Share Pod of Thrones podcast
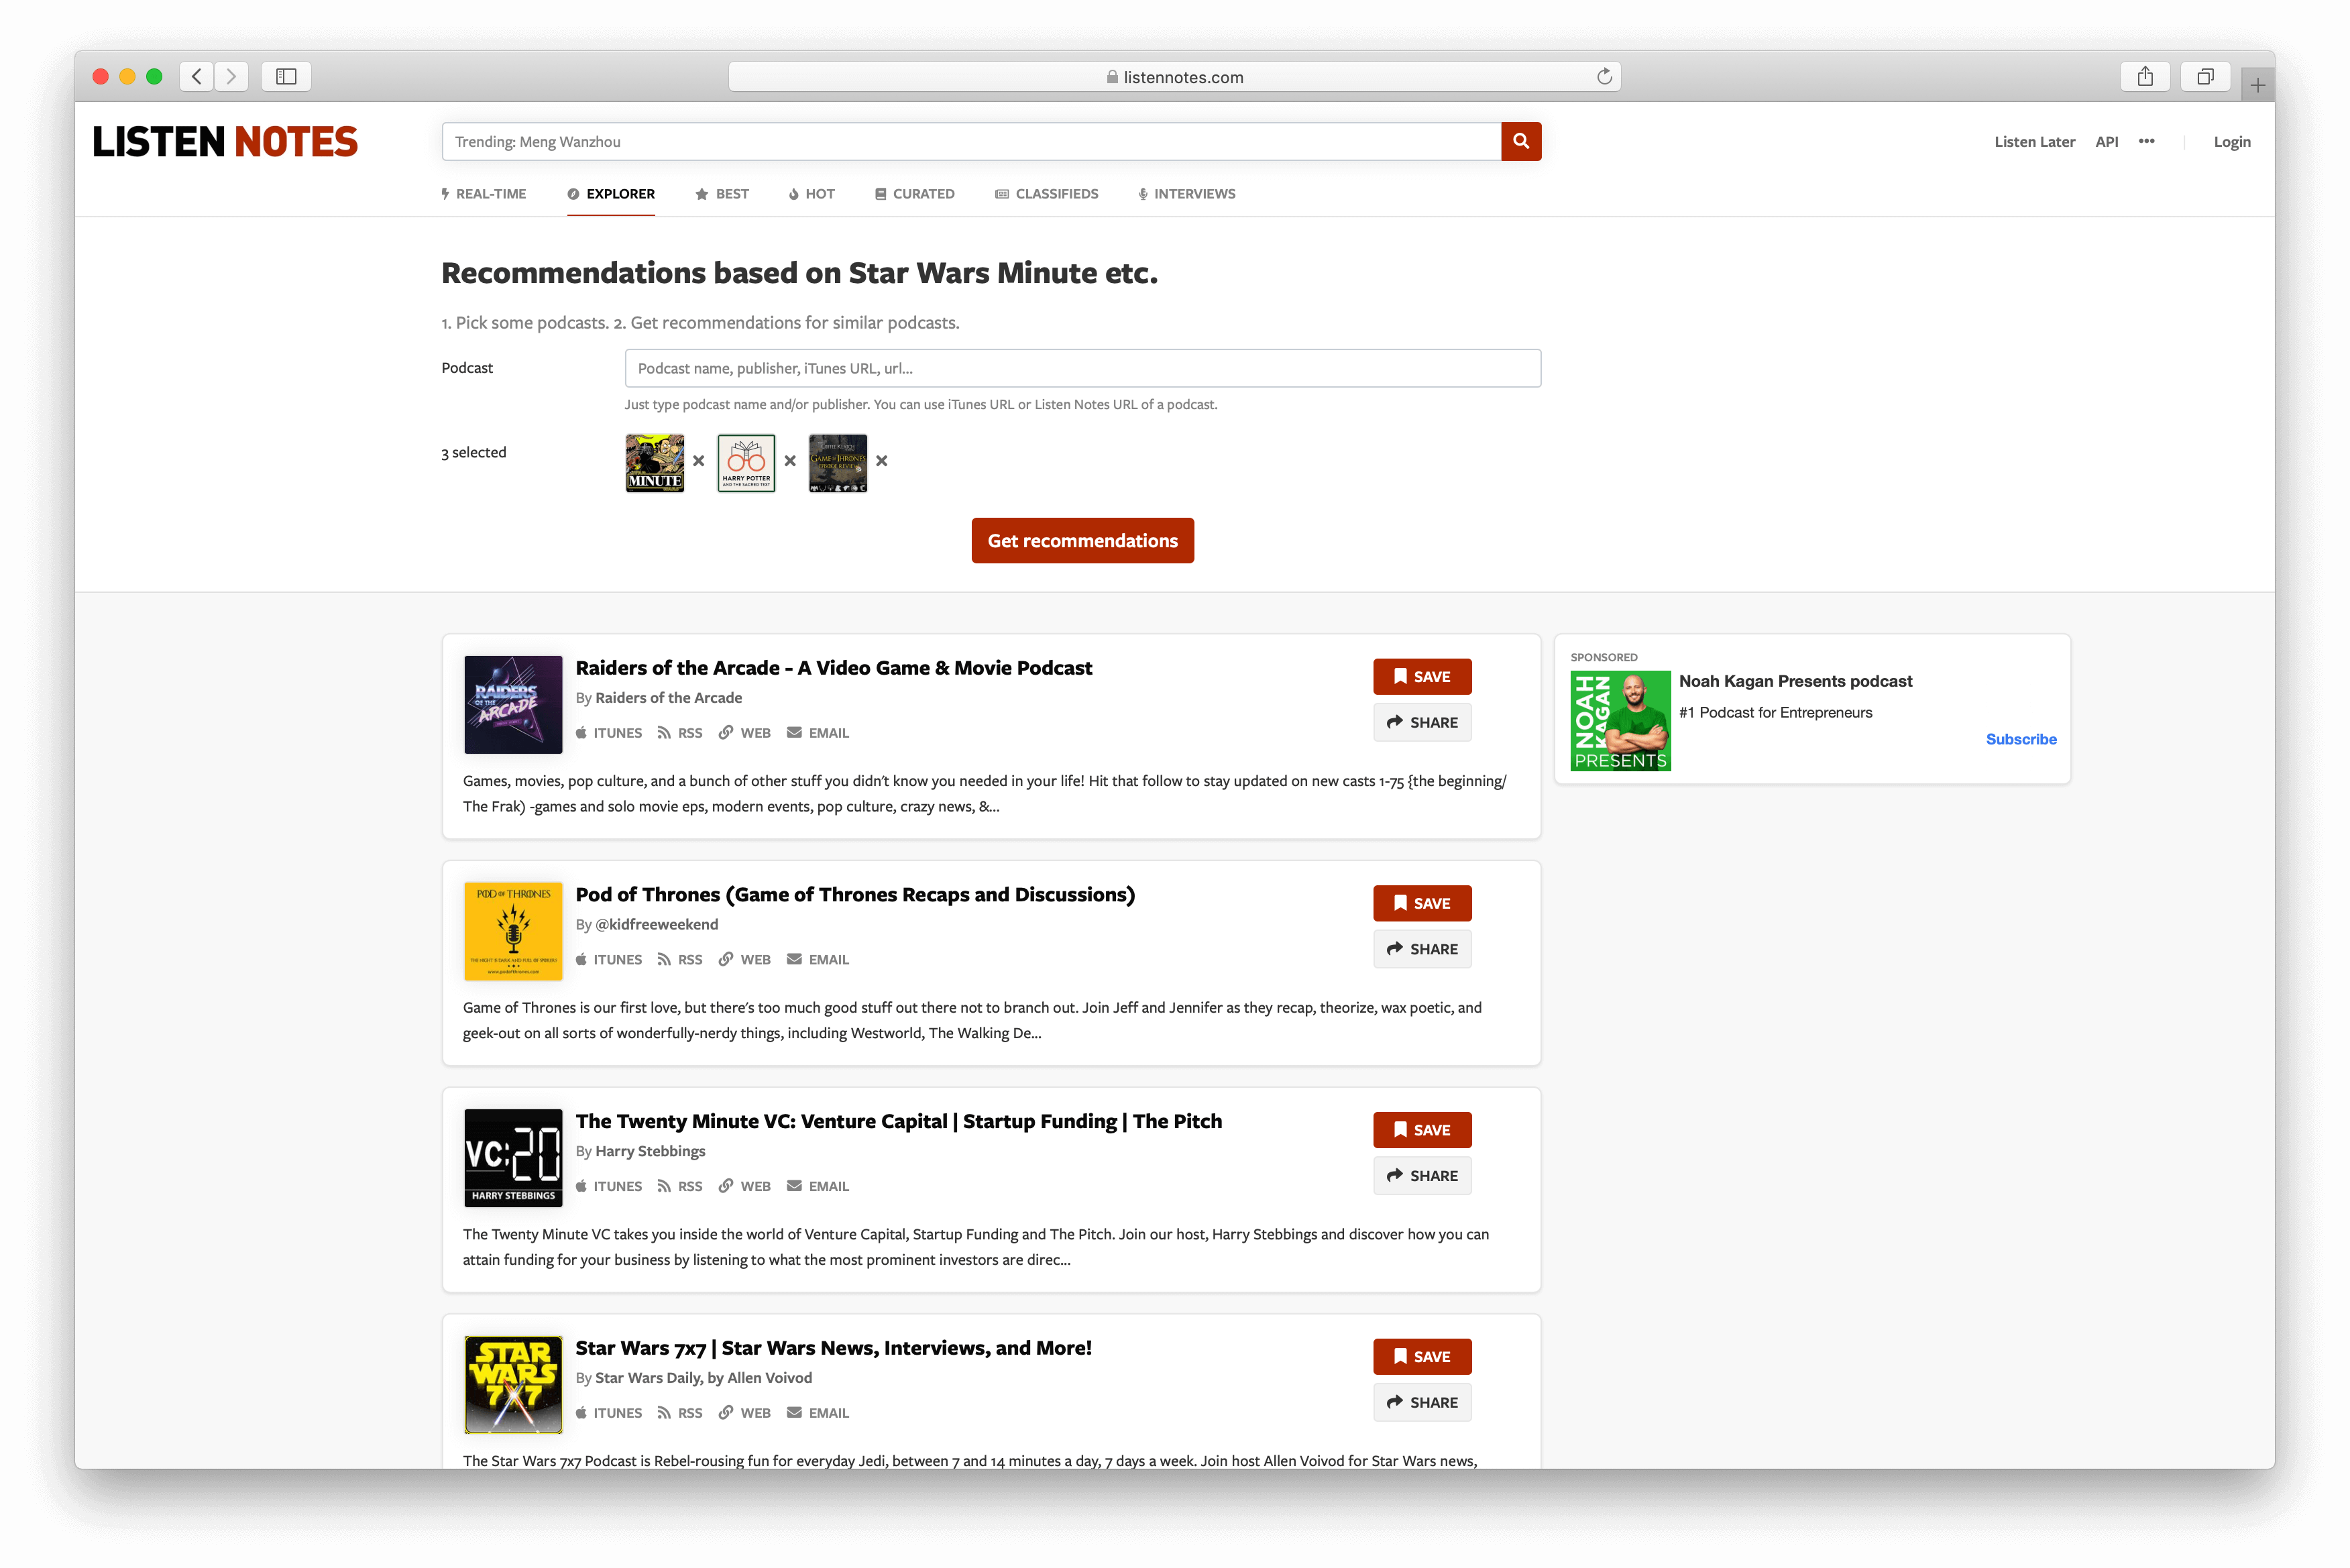 pyautogui.click(x=1422, y=950)
